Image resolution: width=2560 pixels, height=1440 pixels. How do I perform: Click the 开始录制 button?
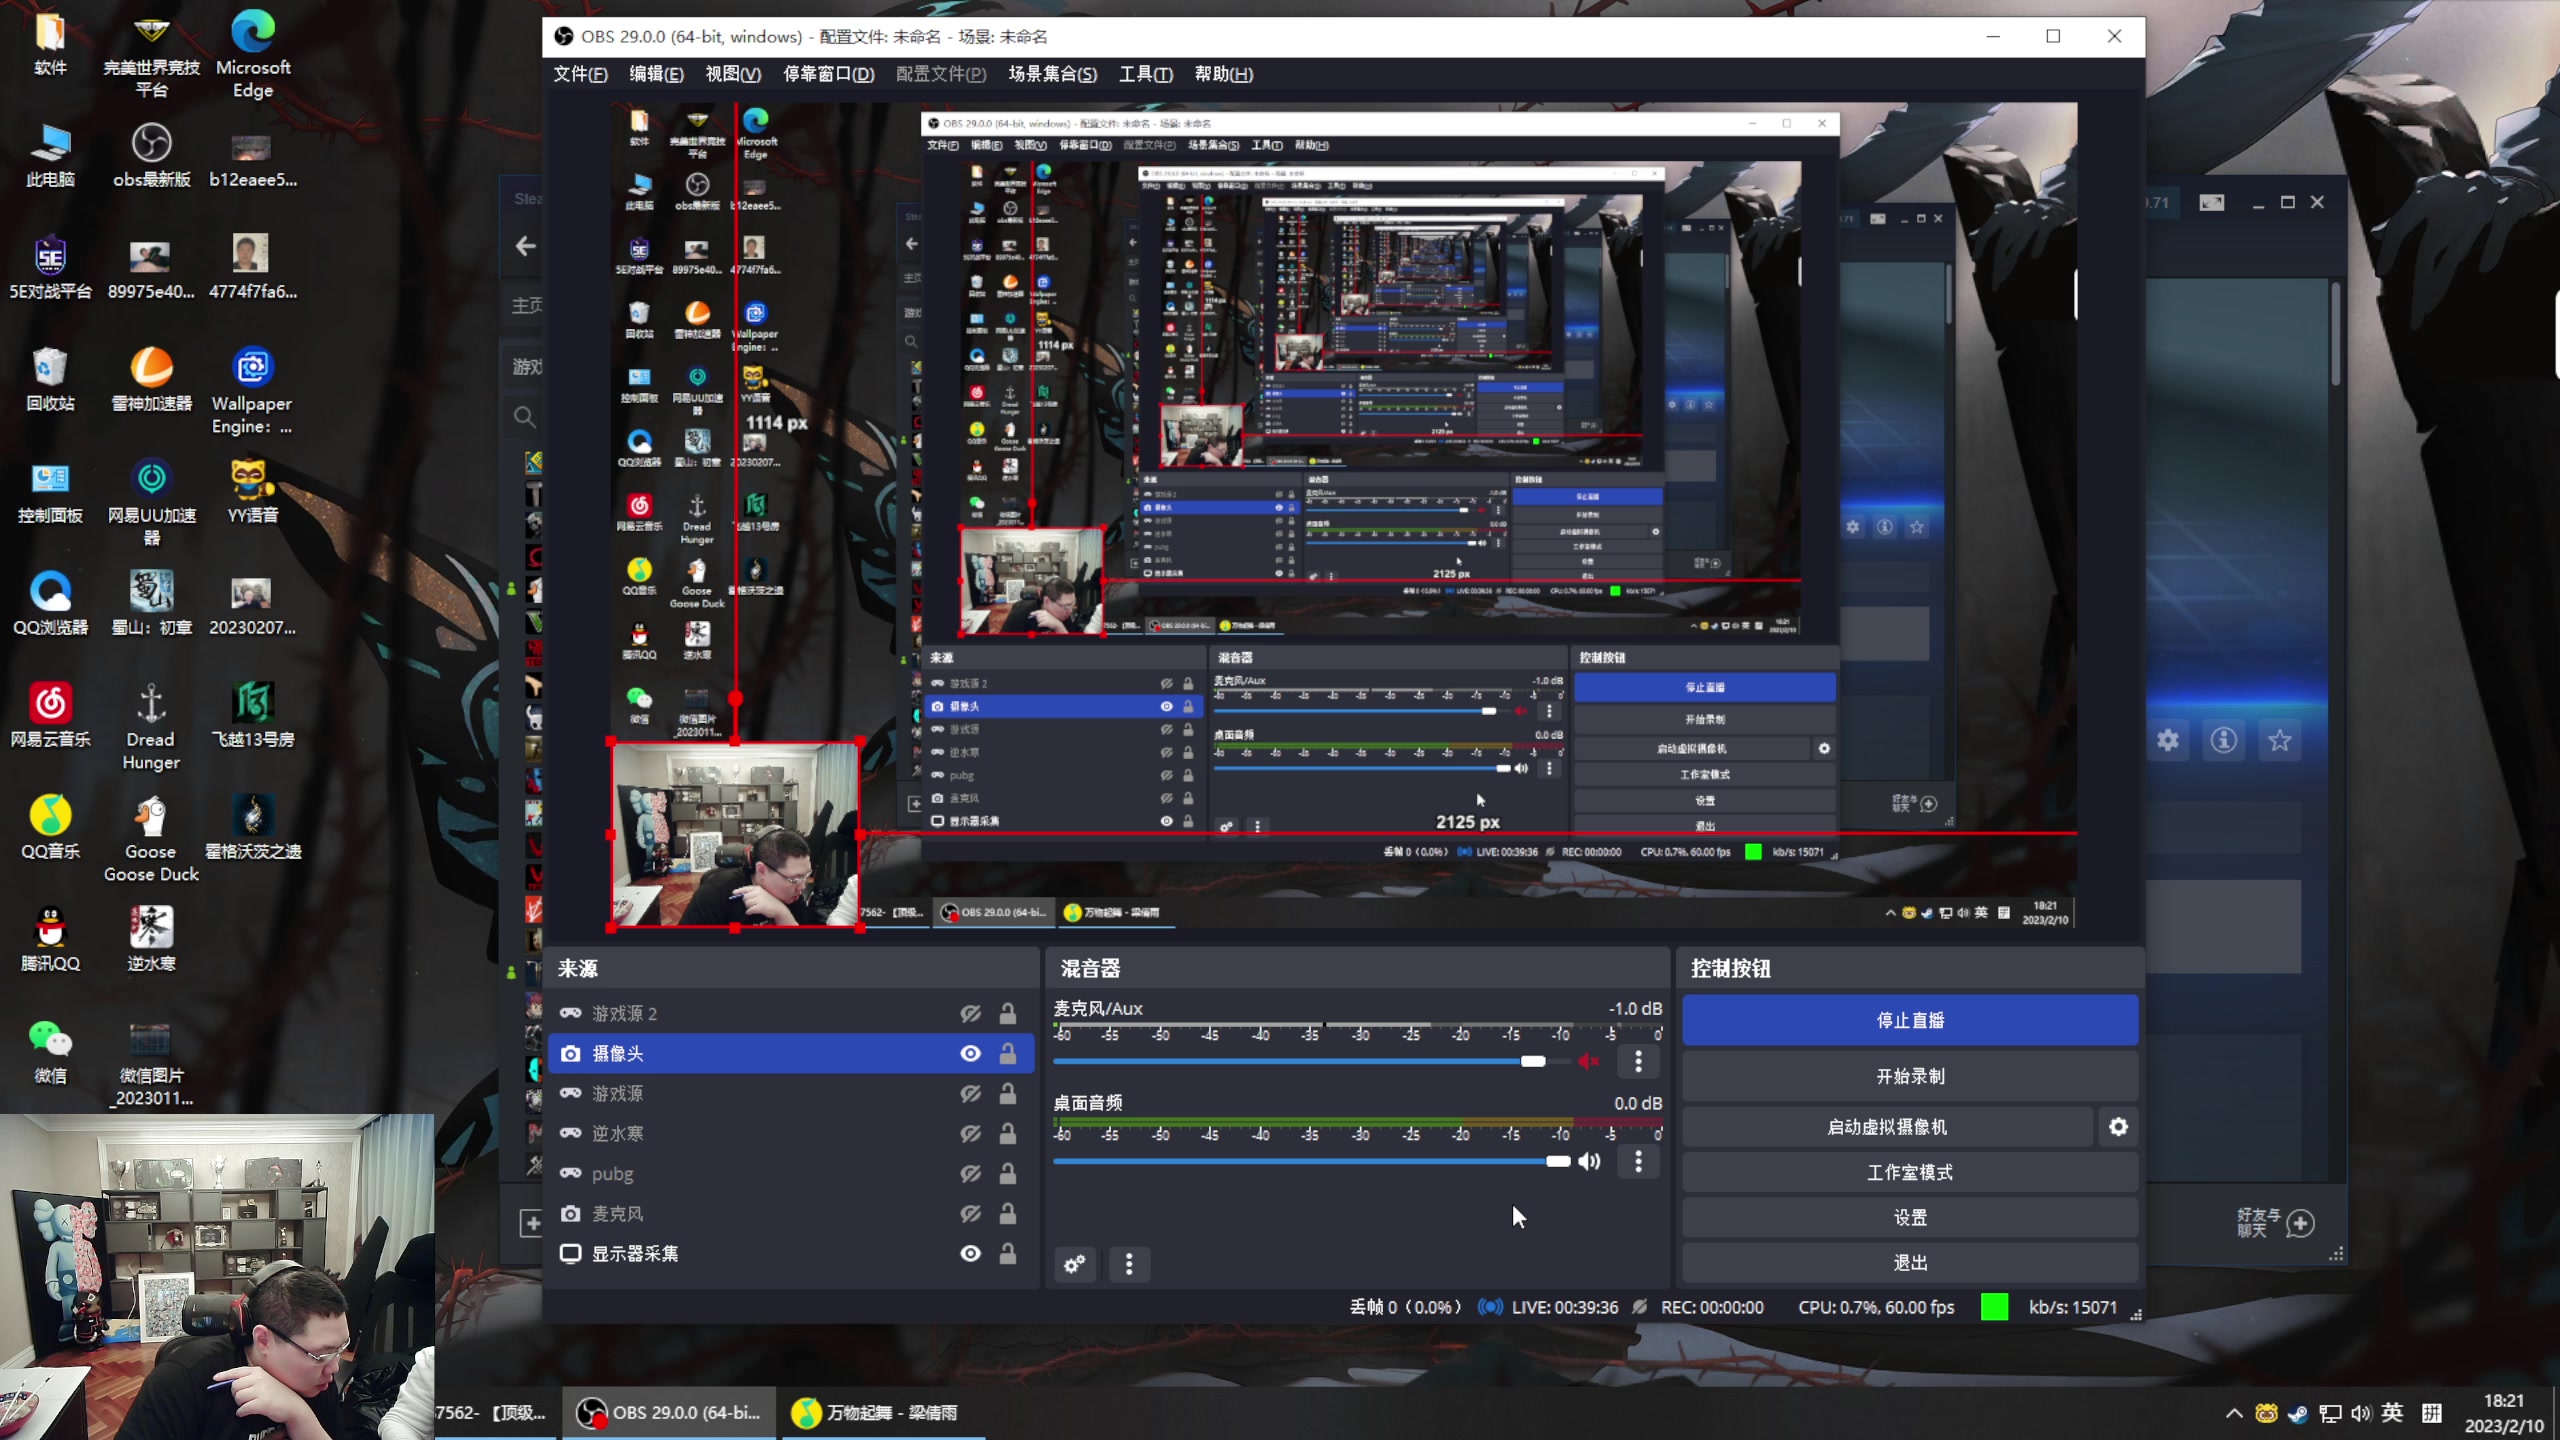[x=1909, y=1076]
